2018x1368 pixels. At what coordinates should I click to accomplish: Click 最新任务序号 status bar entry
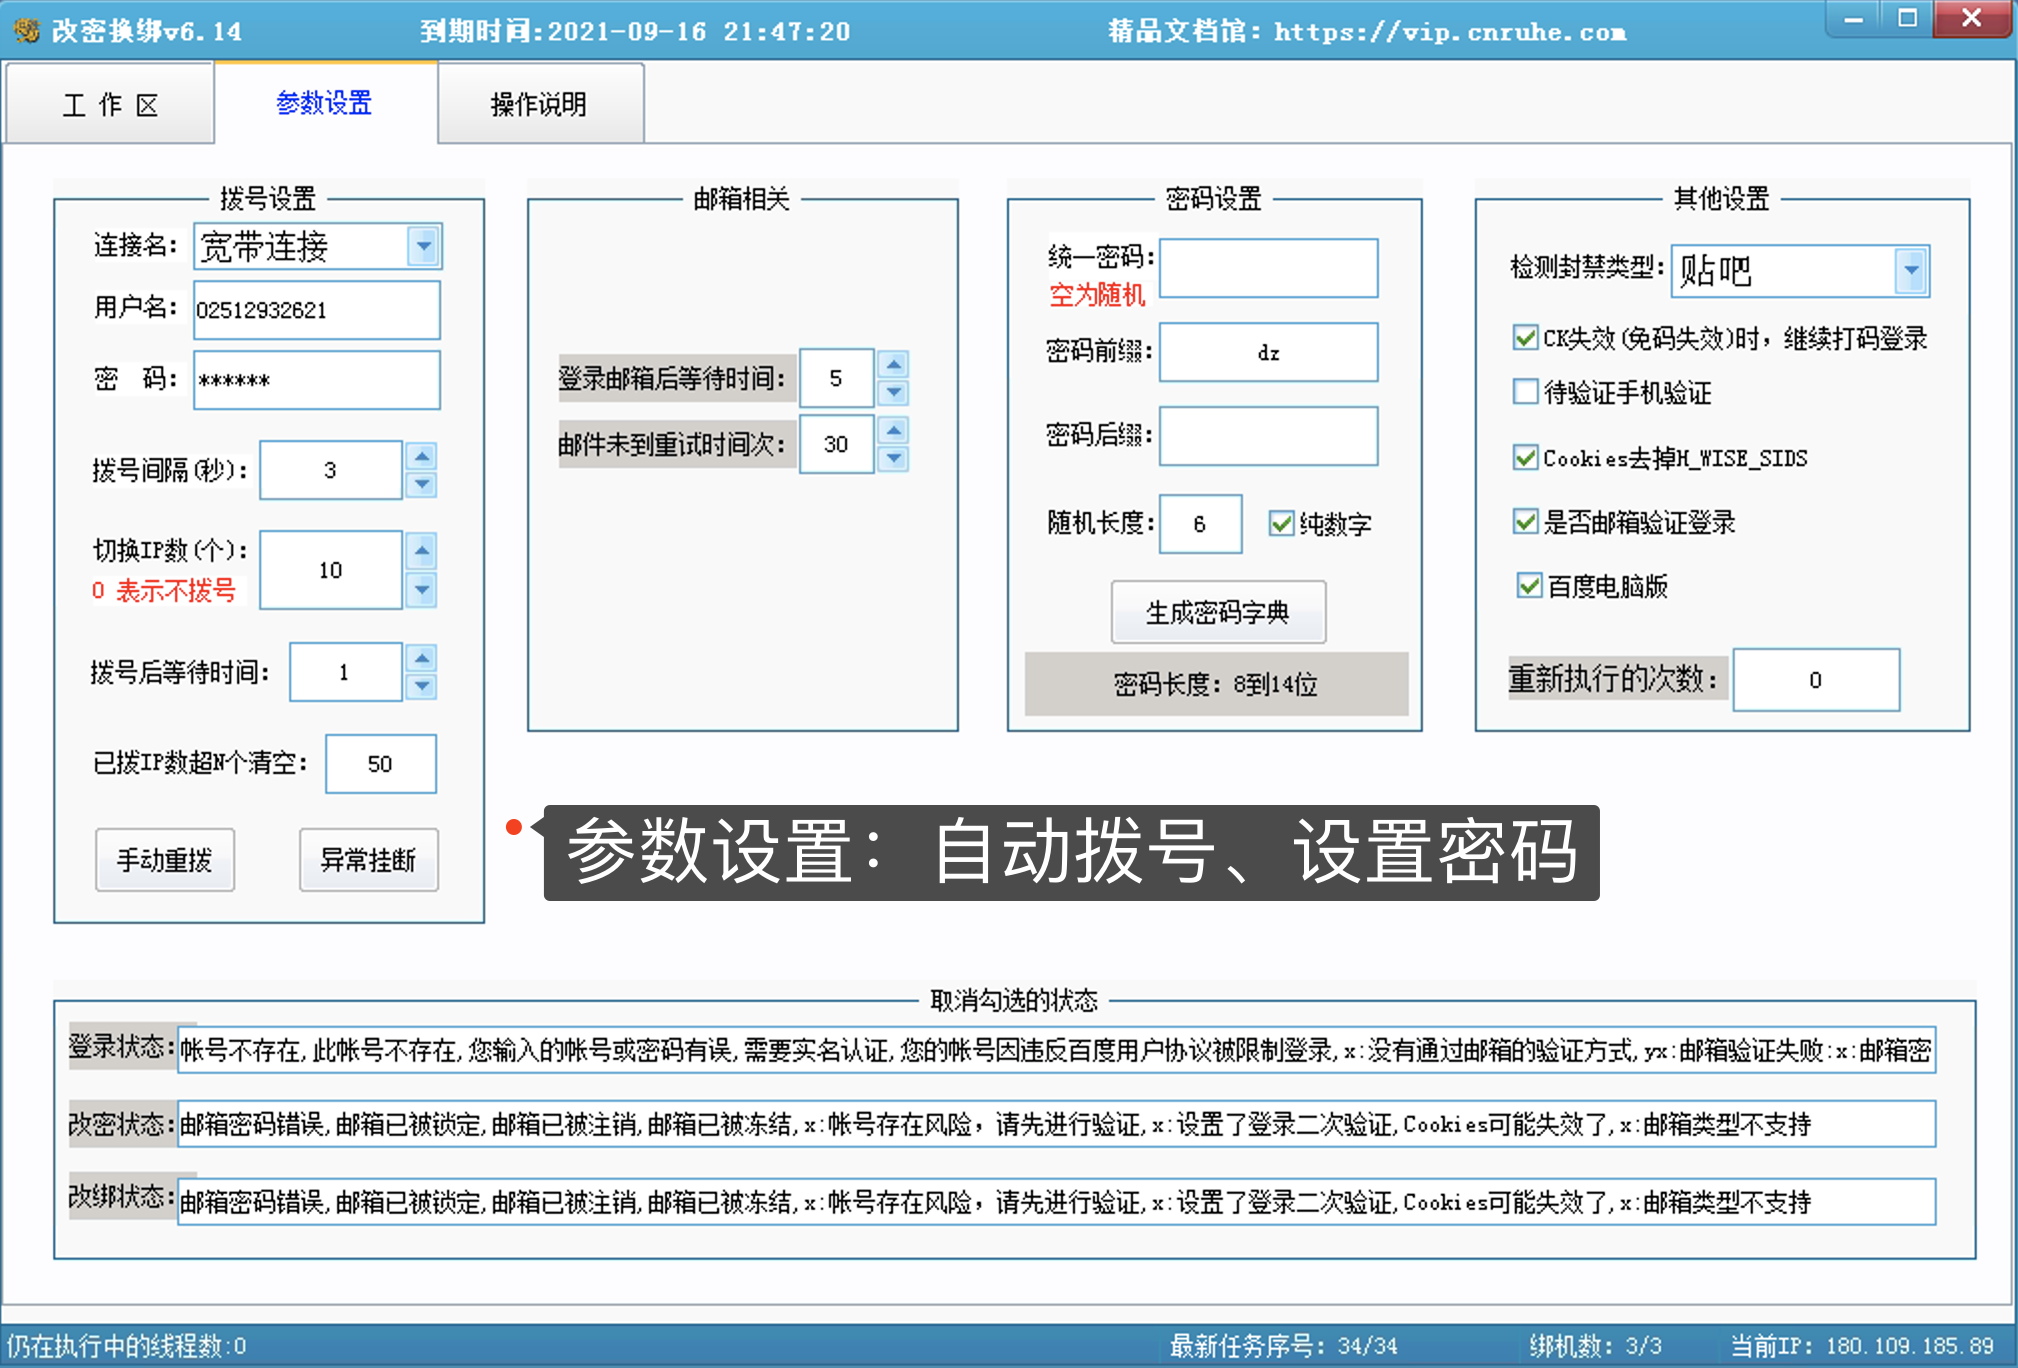(1284, 1346)
